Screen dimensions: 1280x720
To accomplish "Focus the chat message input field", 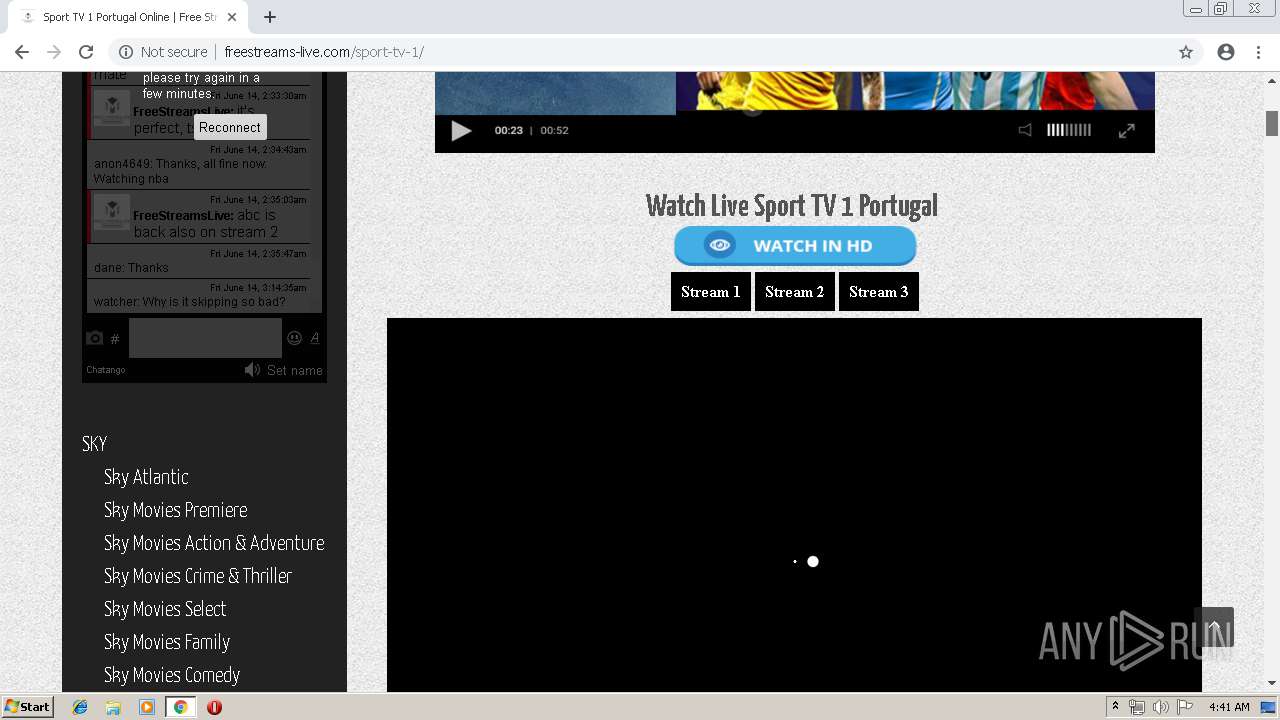I will point(205,338).
